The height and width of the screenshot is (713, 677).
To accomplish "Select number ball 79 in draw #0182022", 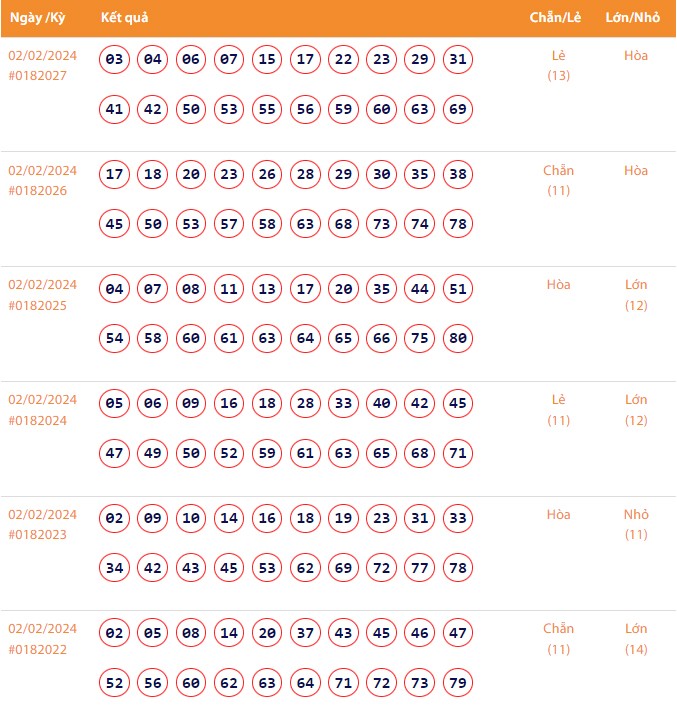I will 458,683.
